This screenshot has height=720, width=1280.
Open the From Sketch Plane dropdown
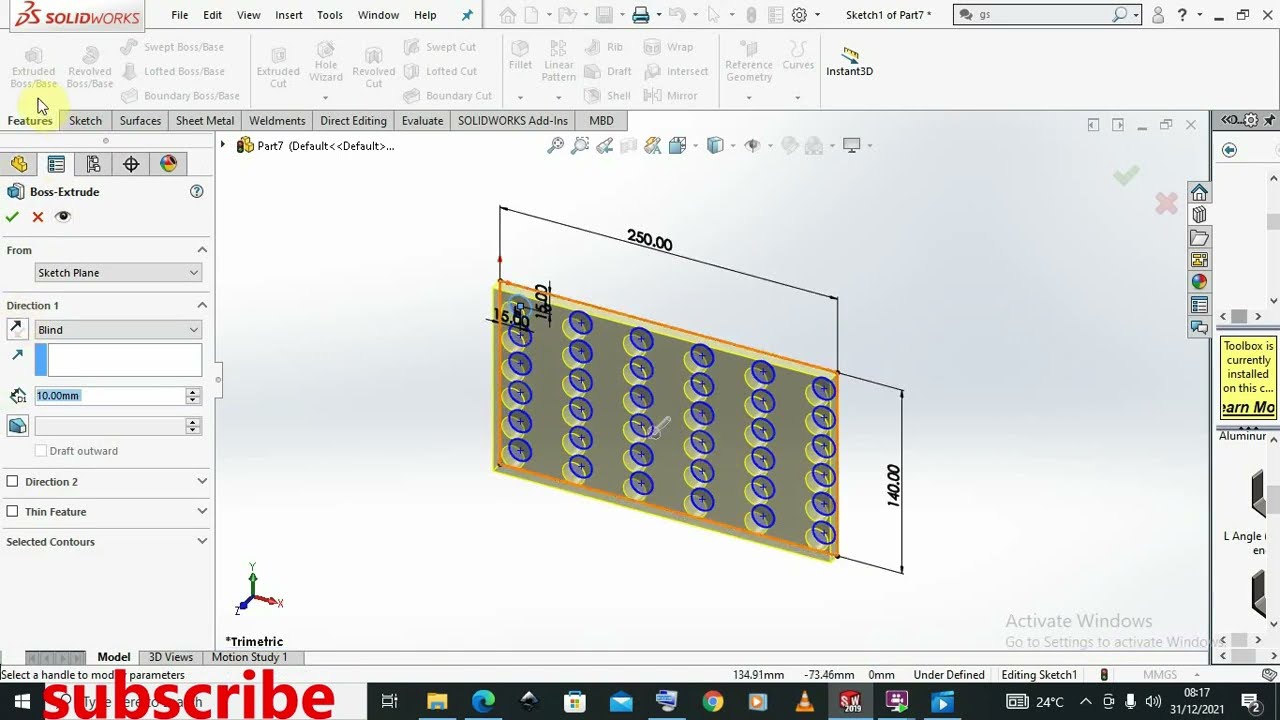pyautogui.click(x=118, y=273)
